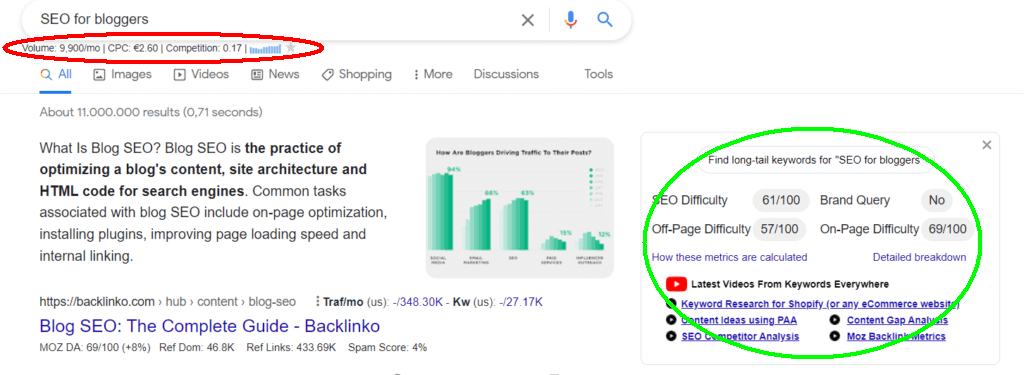Click the About 11.000.000 results text
1024x375 pixels.
point(151,112)
